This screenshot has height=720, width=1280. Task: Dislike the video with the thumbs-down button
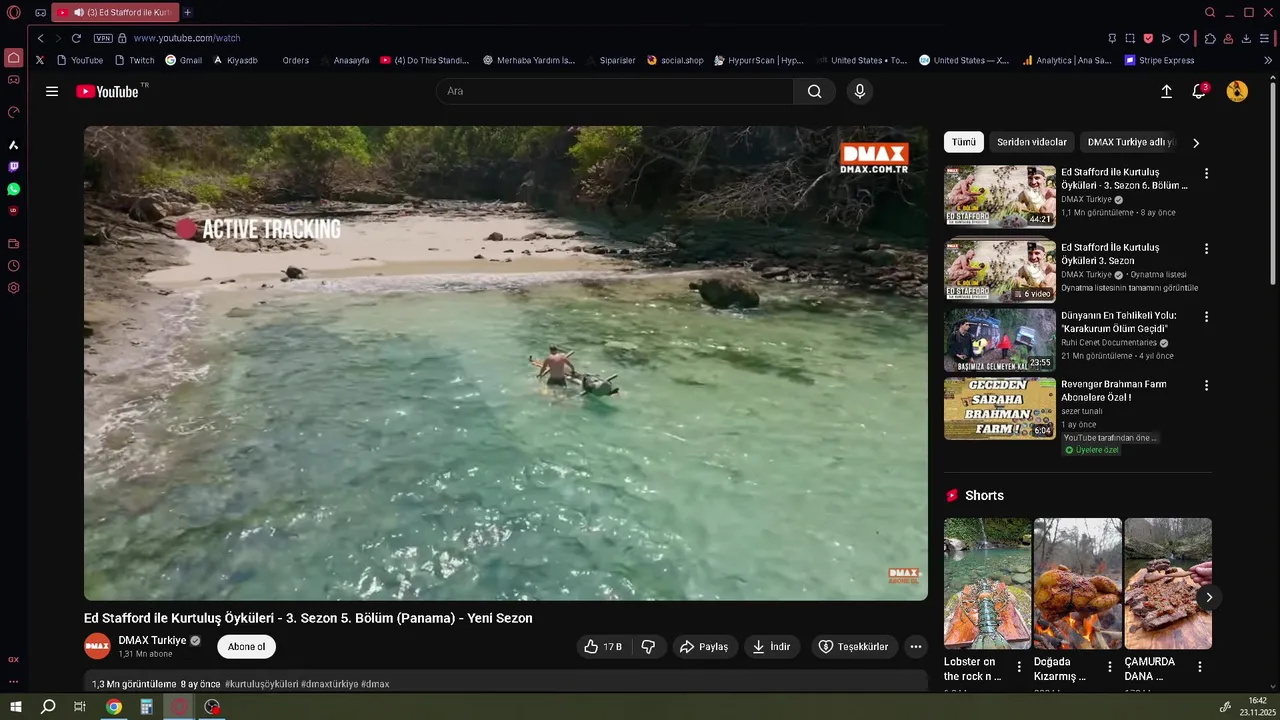pyautogui.click(x=648, y=647)
